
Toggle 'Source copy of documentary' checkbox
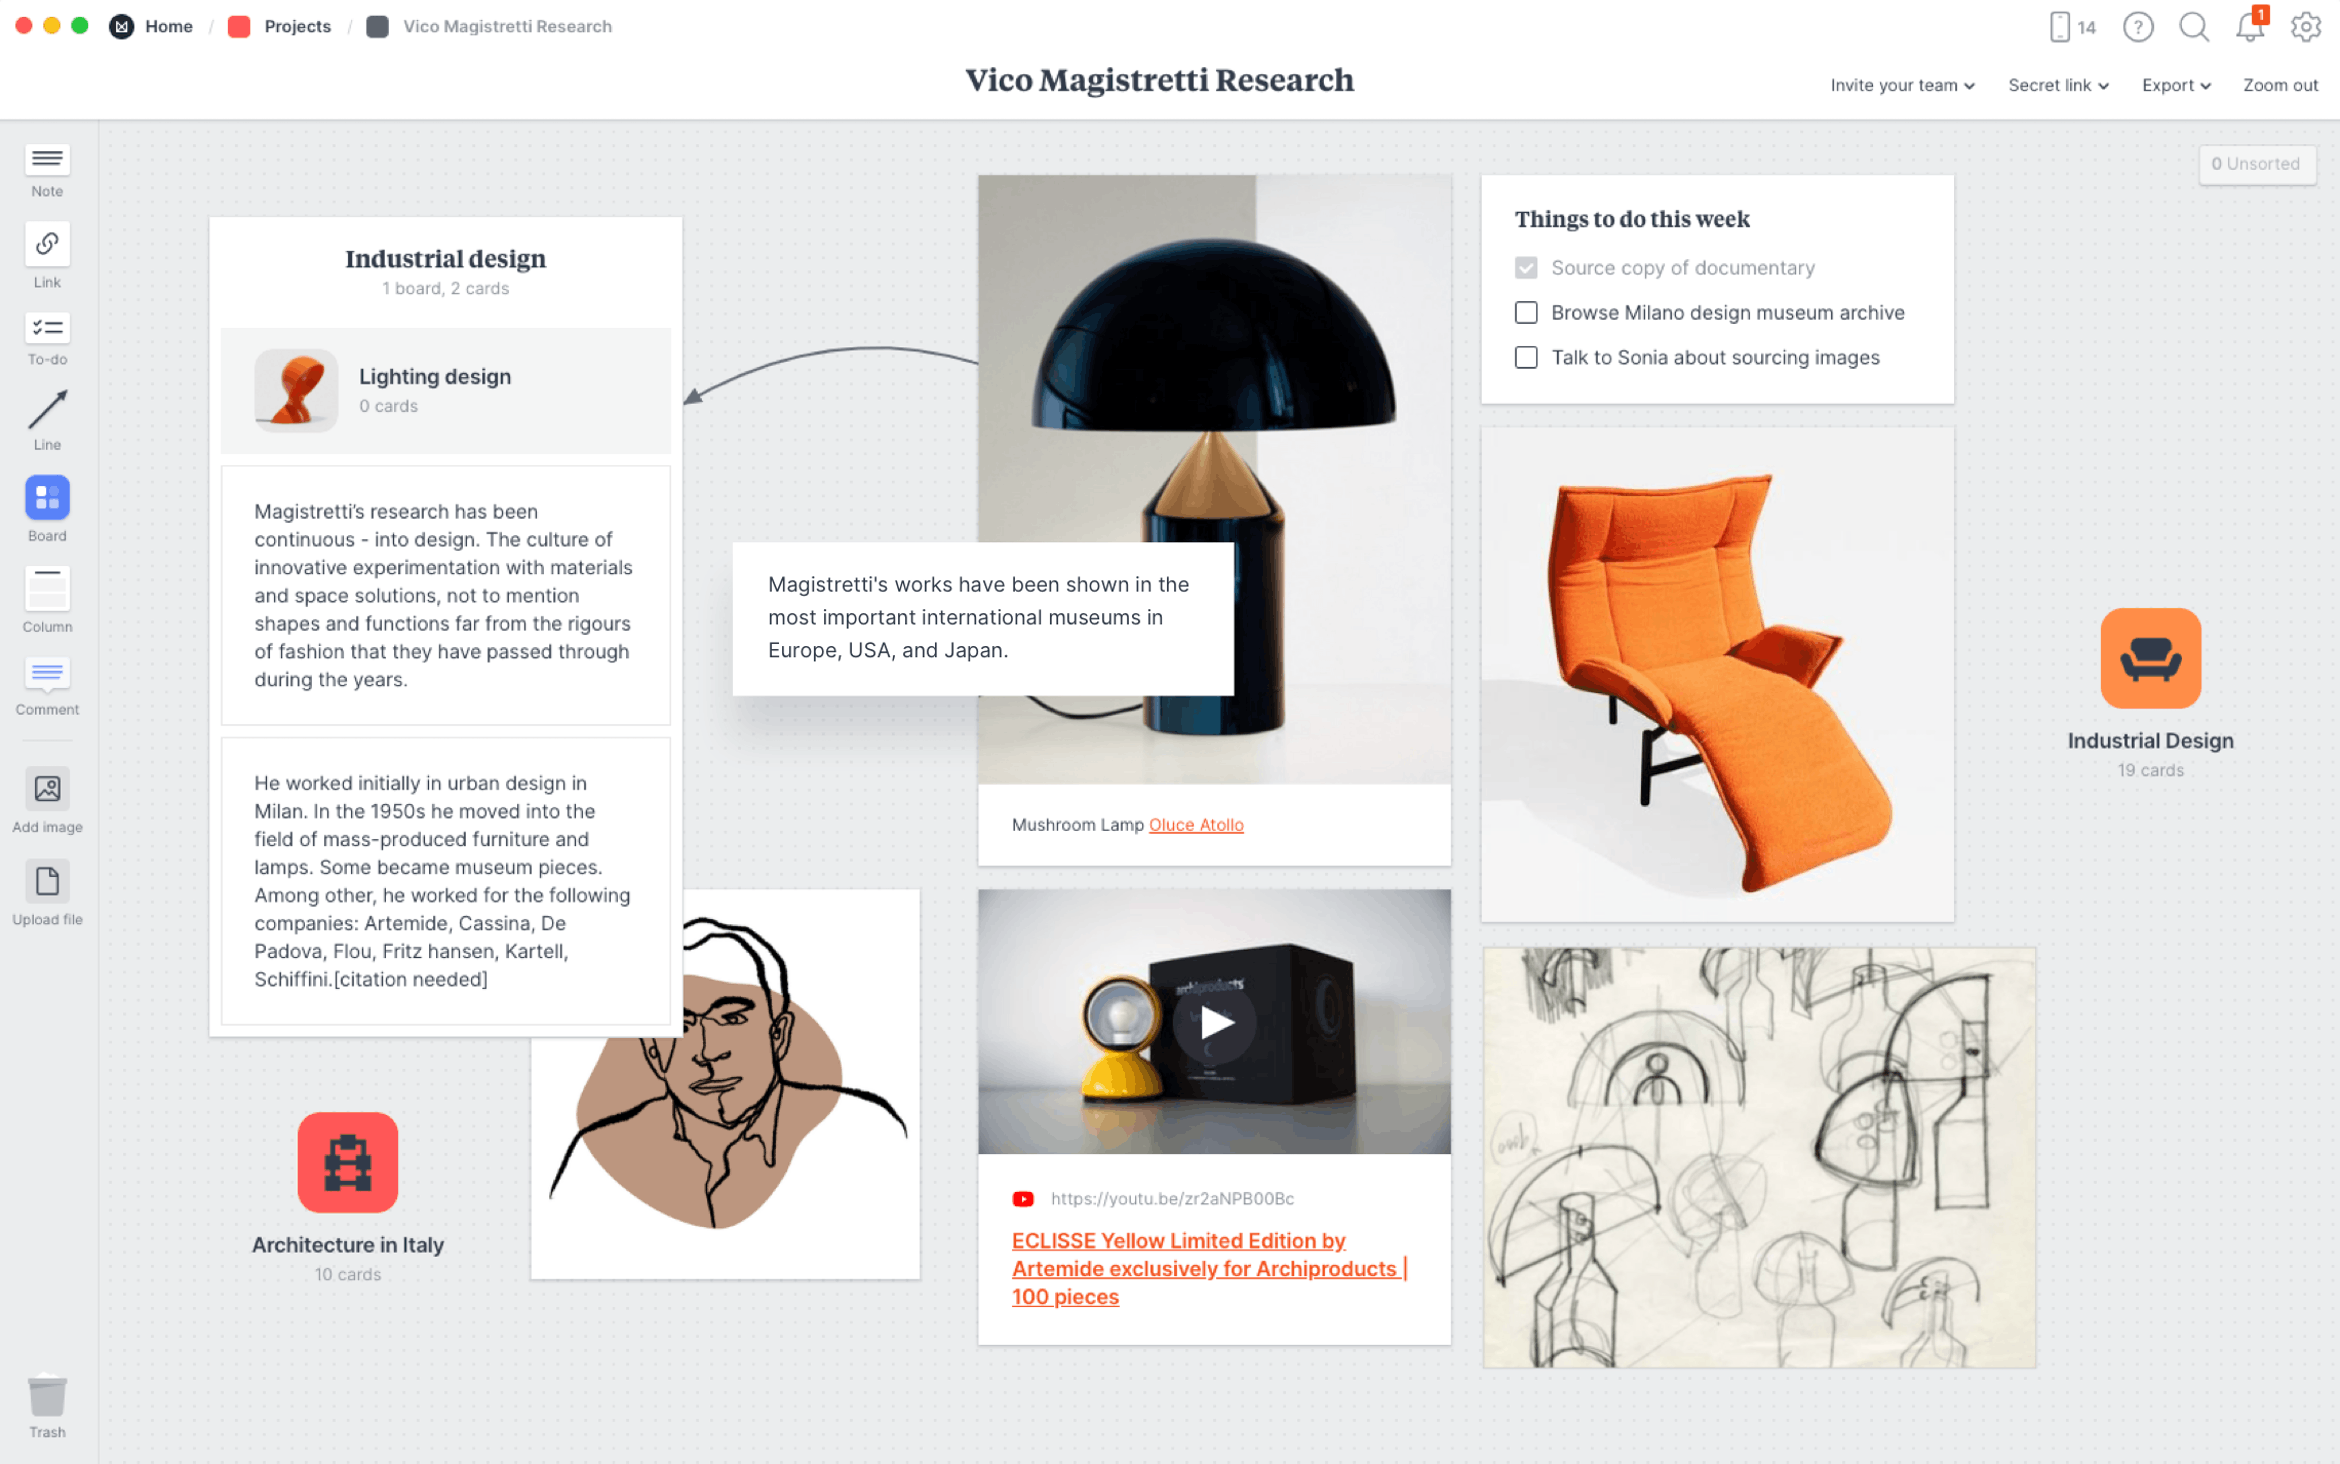pos(1526,266)
